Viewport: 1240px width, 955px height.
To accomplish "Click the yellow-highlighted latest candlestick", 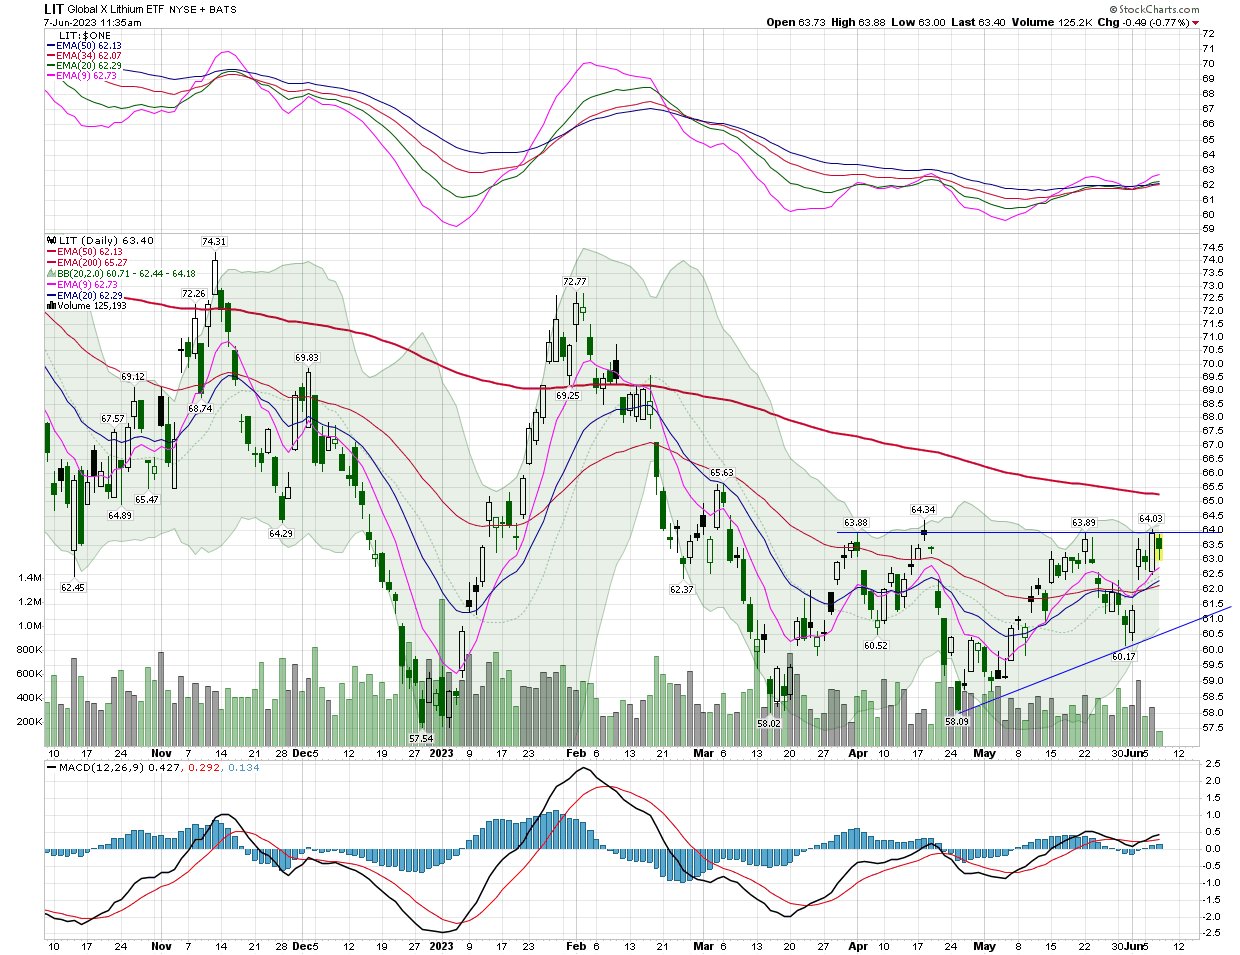I will coord(1159,546).
